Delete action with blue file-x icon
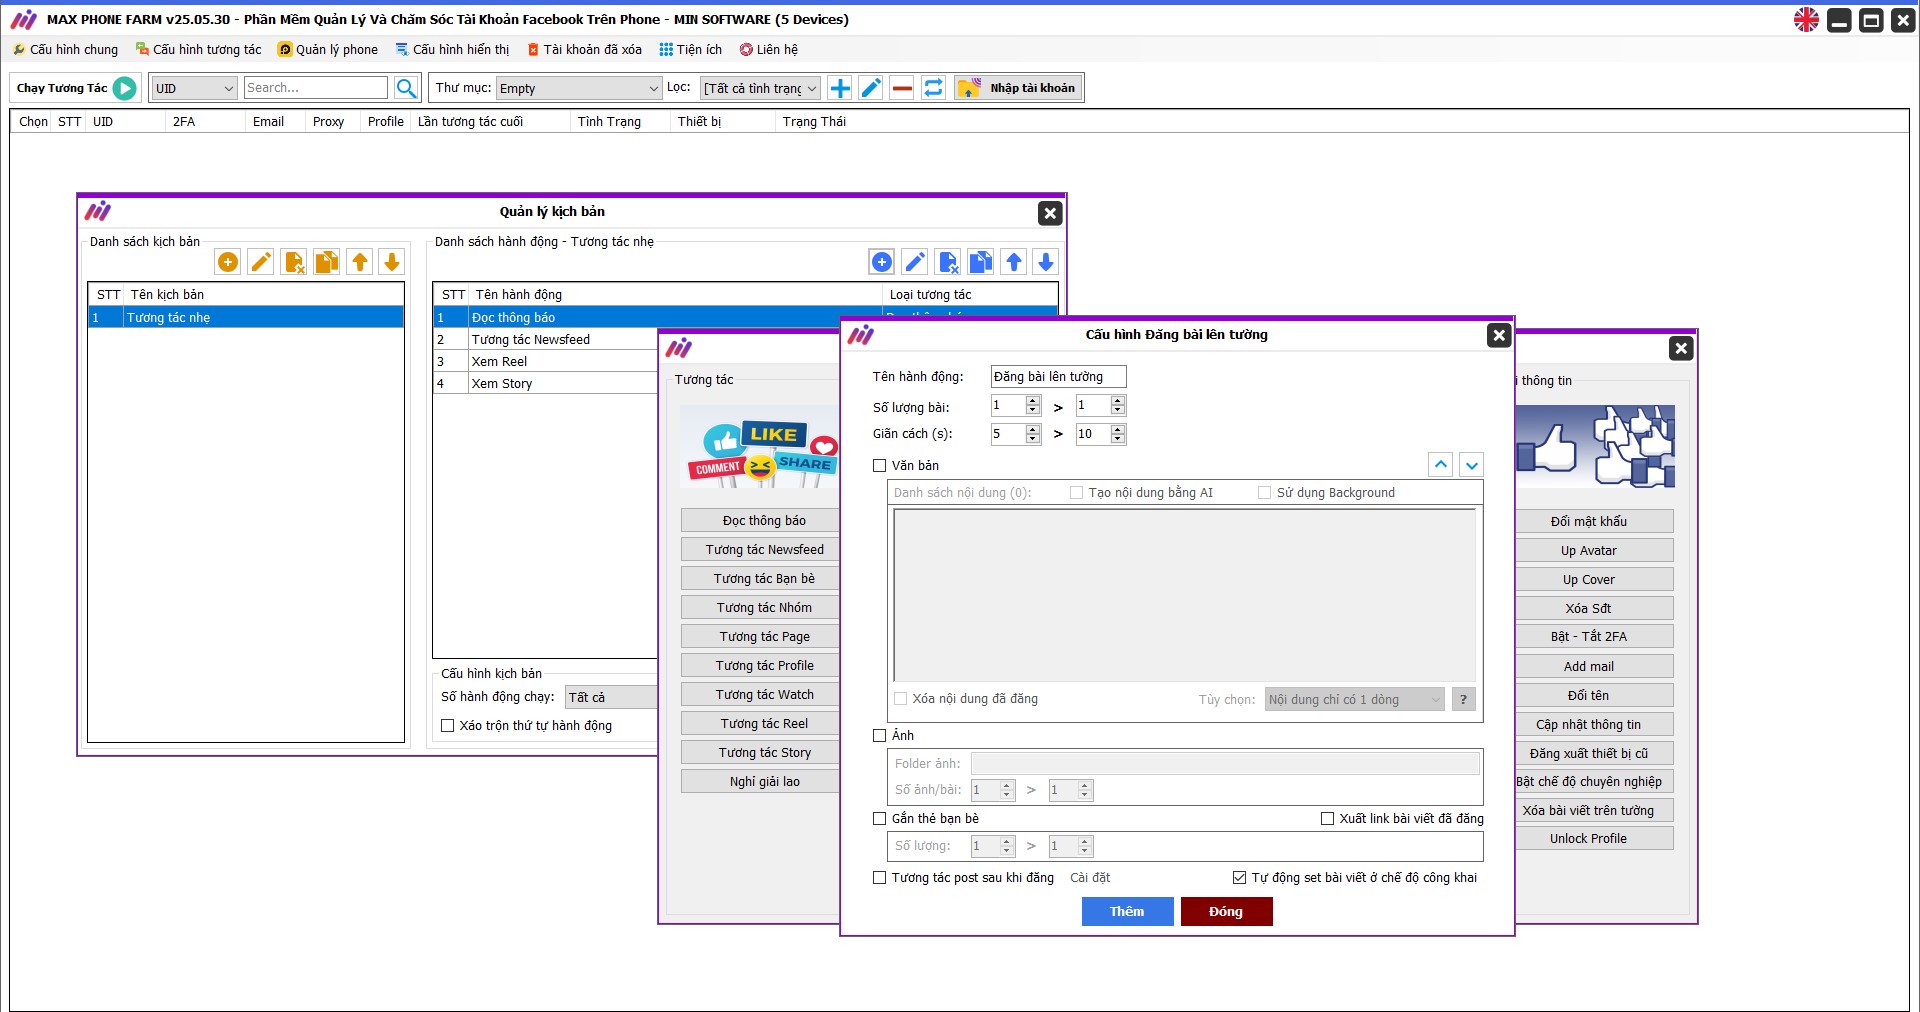The width and height of the screenshot is (1920, 1012). (x=948, y=262)
